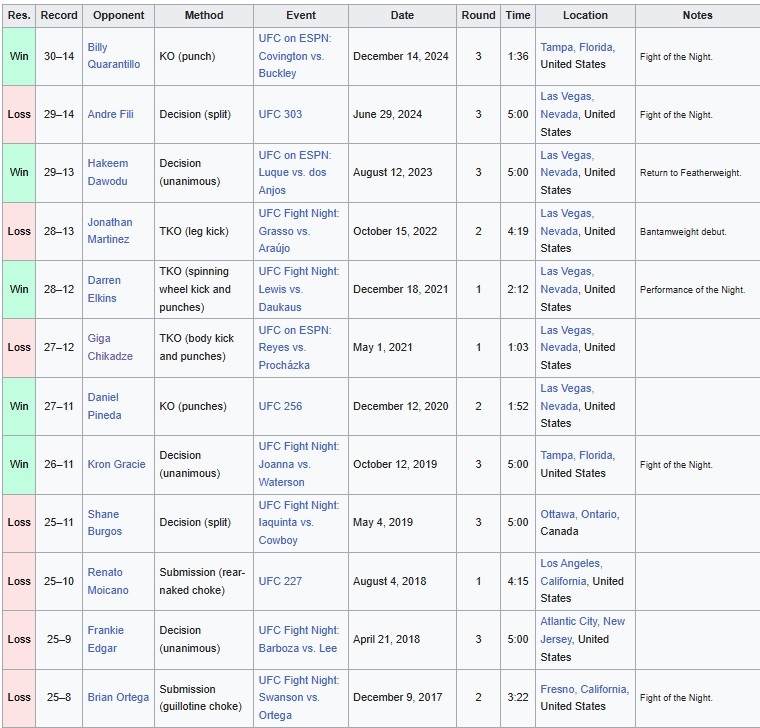Open the UFC 227 event page
The height and width of the screenshot is (728, 760).
280,581
